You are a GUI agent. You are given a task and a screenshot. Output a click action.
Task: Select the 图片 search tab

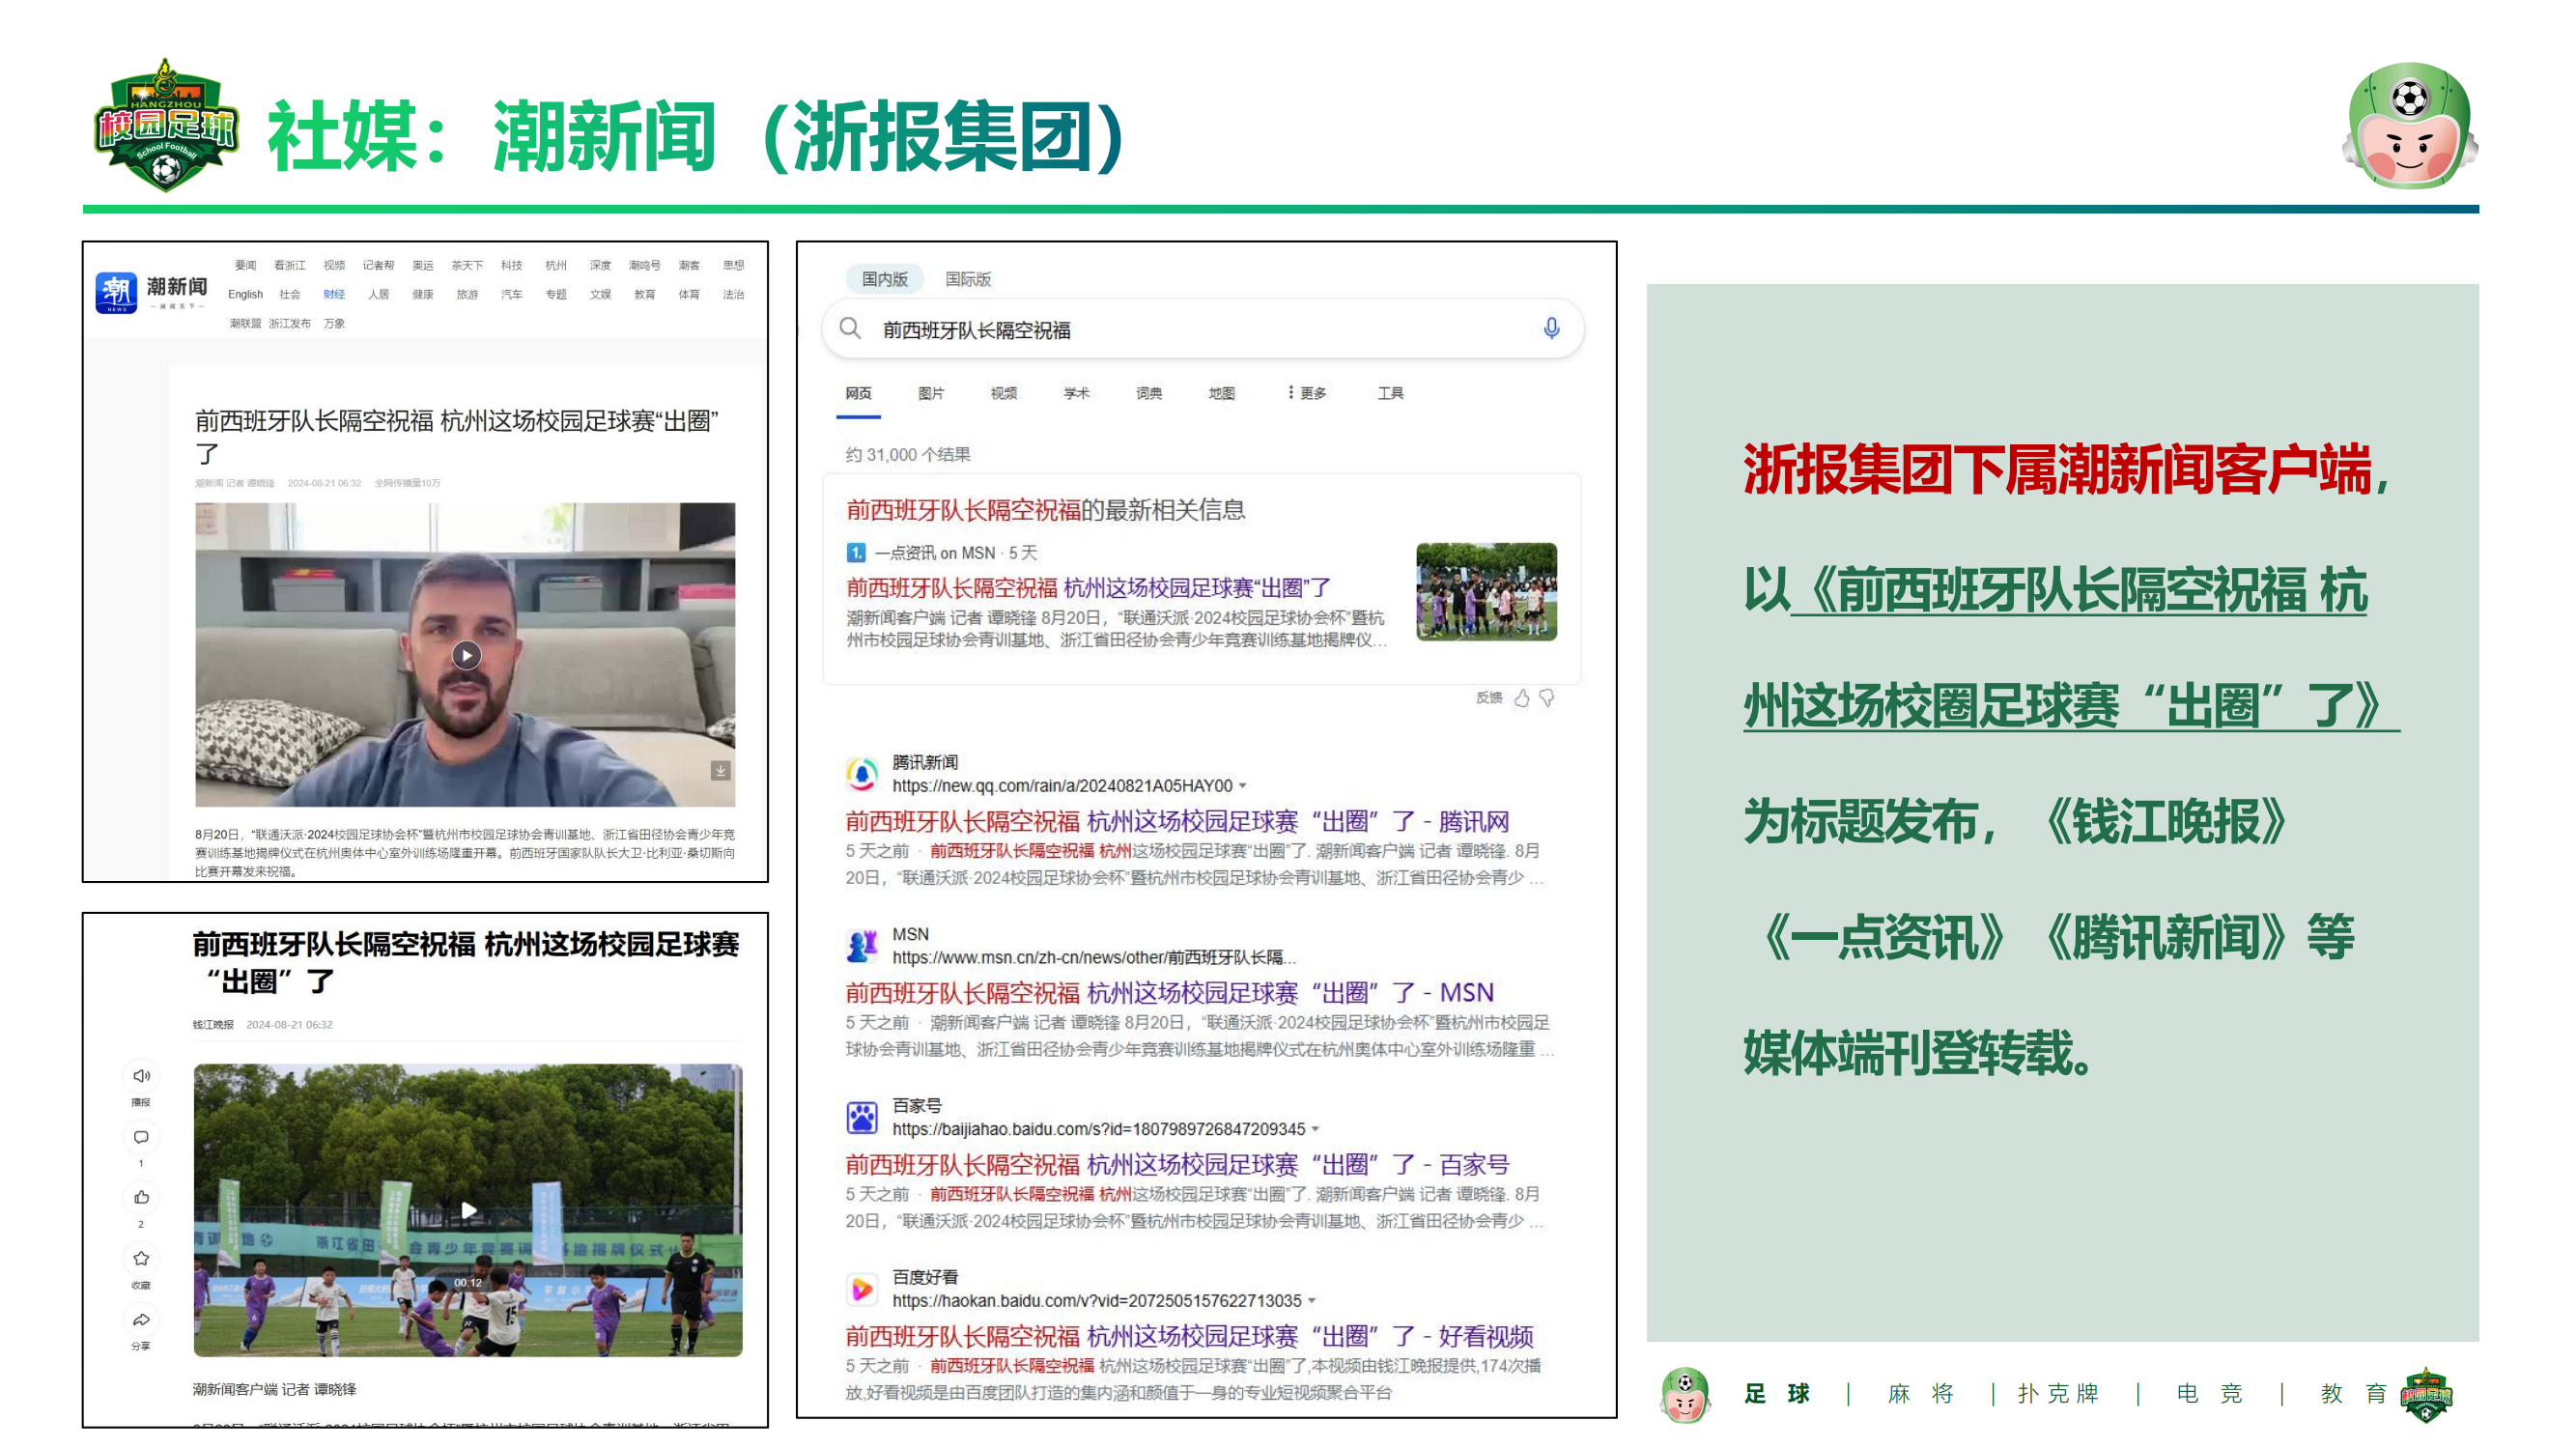click(x=931, y=393)
